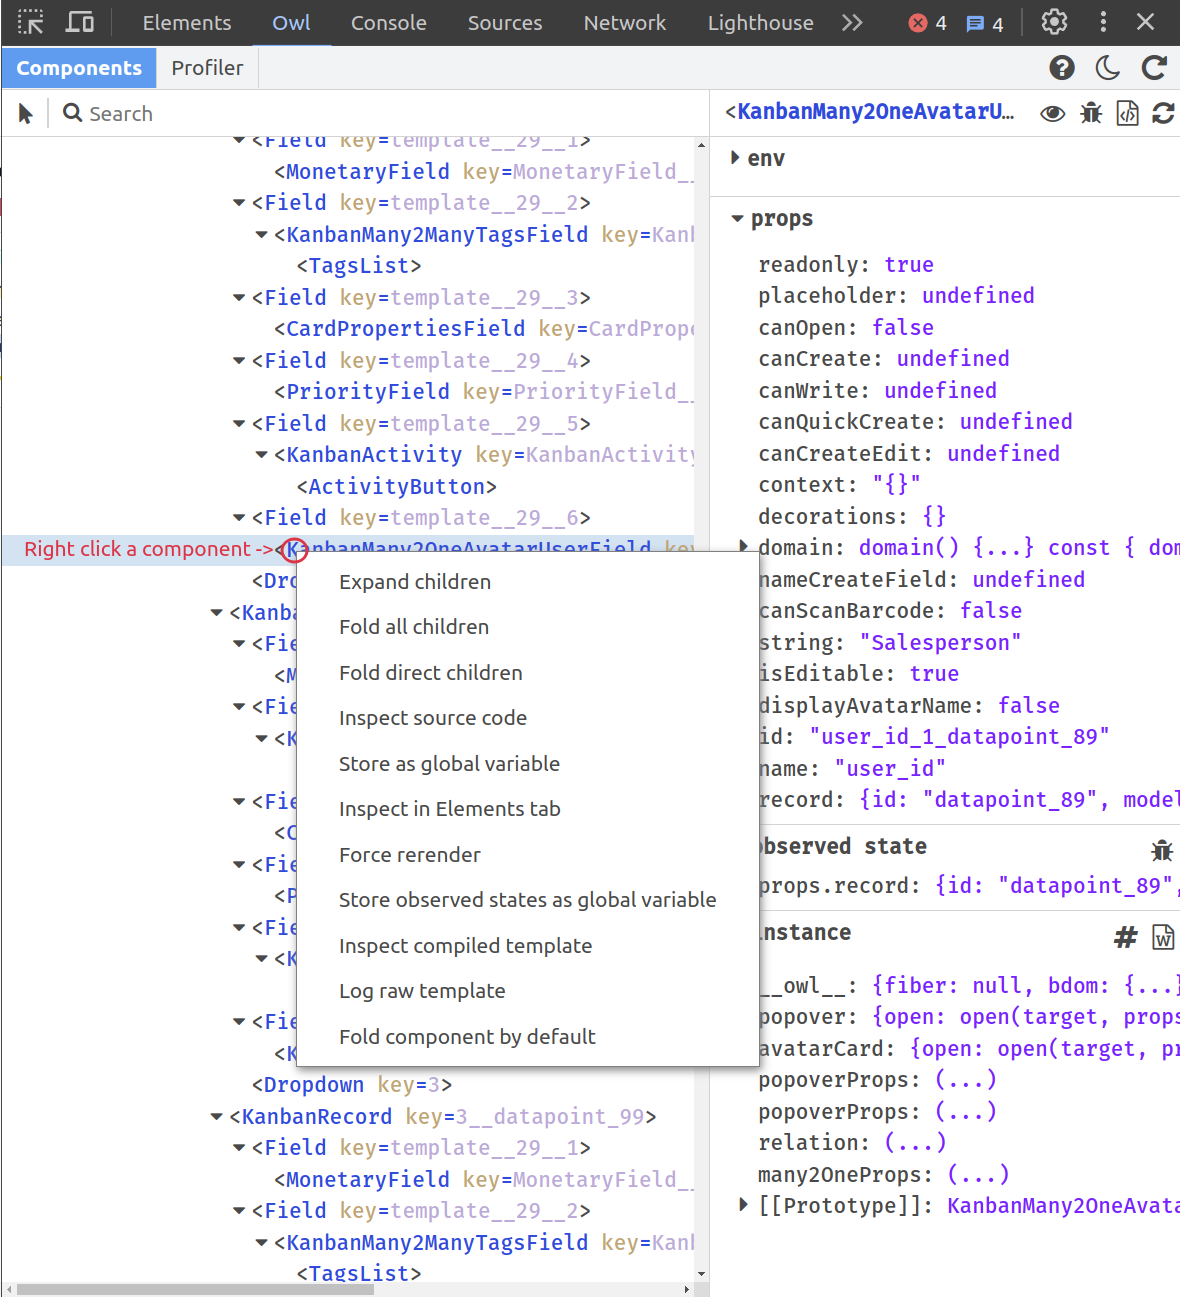Collapse Field key=template__29__6 node
The image size is (1180, 1297).
point(239,518)
